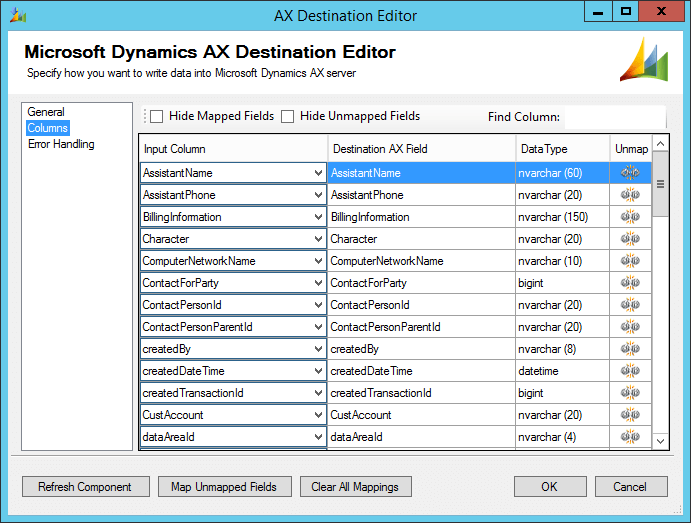
Task: Click unmap icon for CustAccount row
Action: pyautogui.click(x=630, y=415)
